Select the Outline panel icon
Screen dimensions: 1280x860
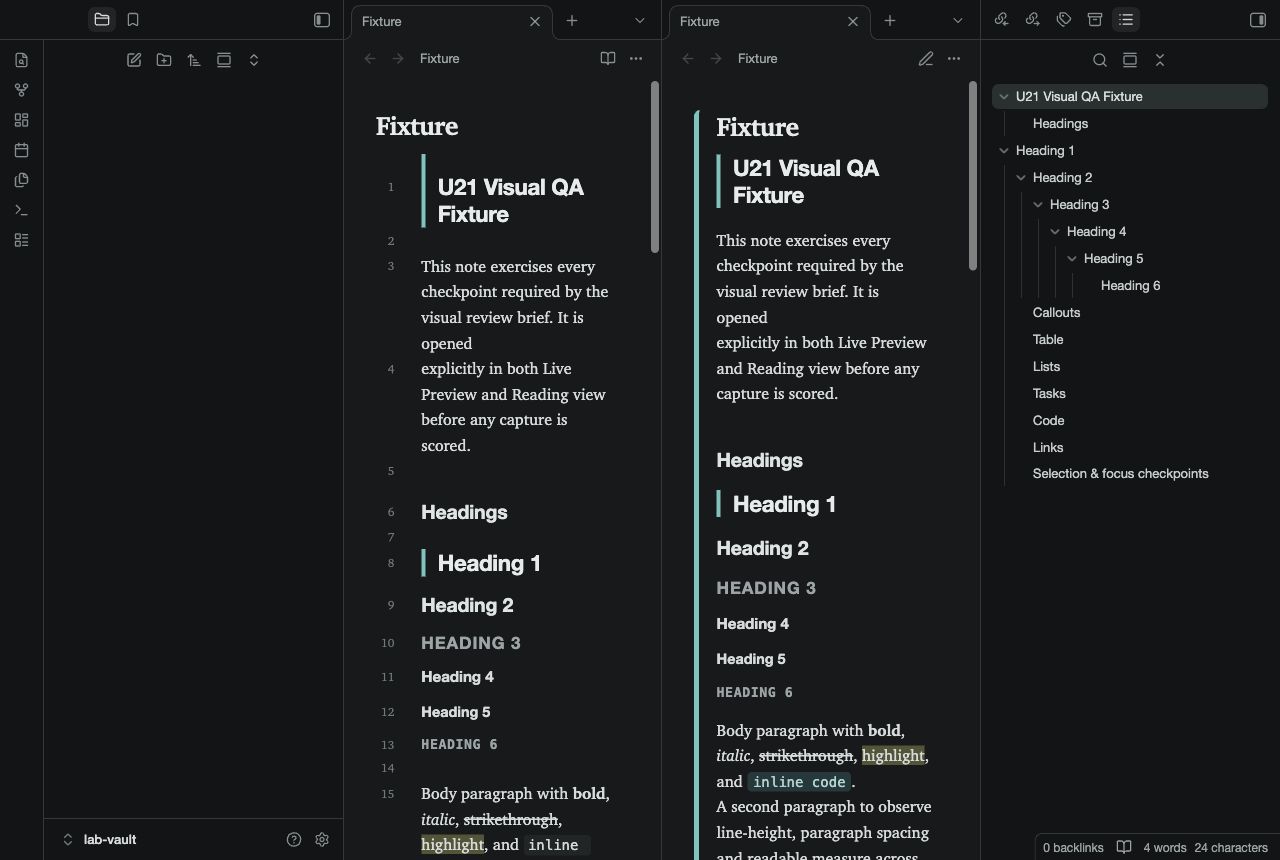[1126, 19]
